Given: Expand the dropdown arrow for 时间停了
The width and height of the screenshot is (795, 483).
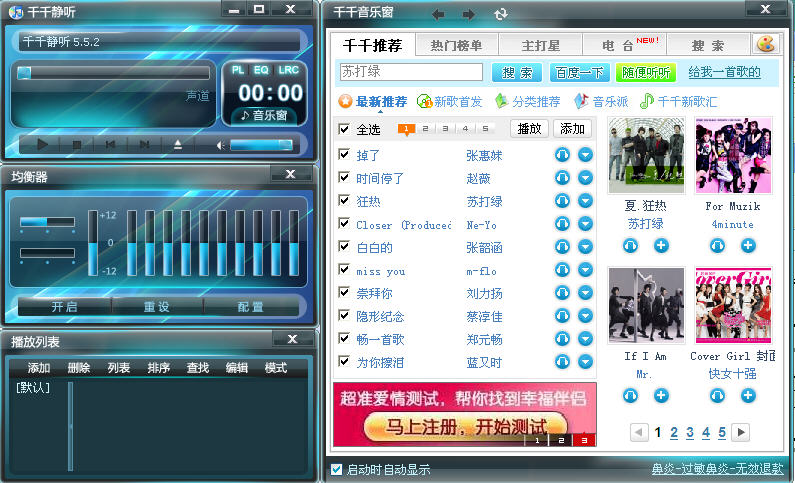Looking at the screenshot, I should coord(586,178).
